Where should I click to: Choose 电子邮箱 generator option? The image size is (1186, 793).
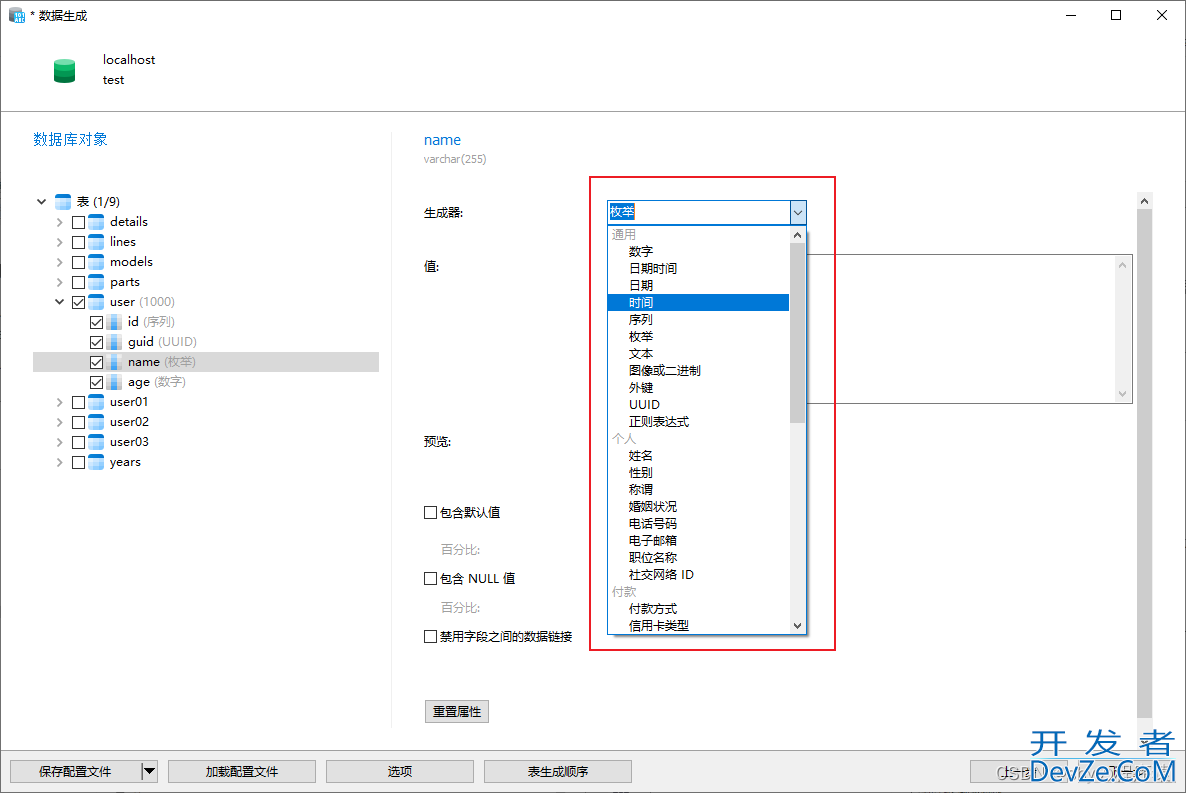tap(653, 541)
